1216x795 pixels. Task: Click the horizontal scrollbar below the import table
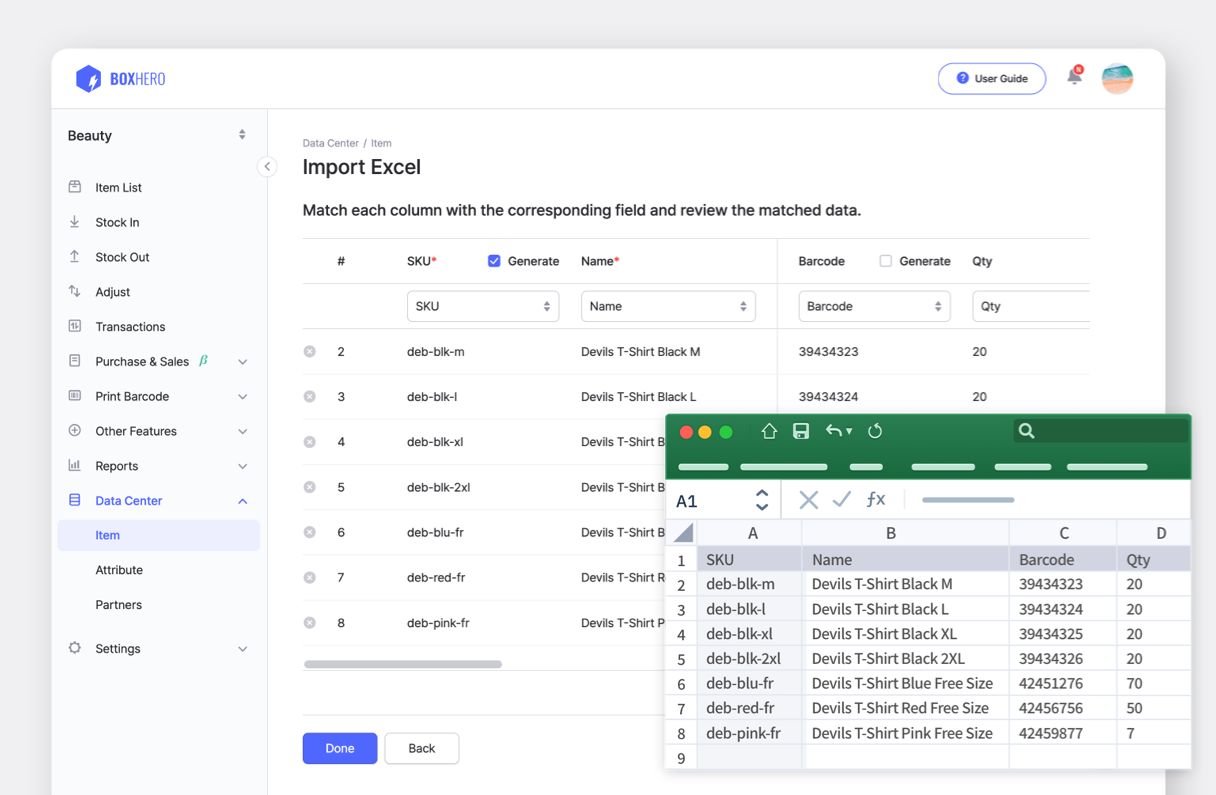(x=402, y=663)
